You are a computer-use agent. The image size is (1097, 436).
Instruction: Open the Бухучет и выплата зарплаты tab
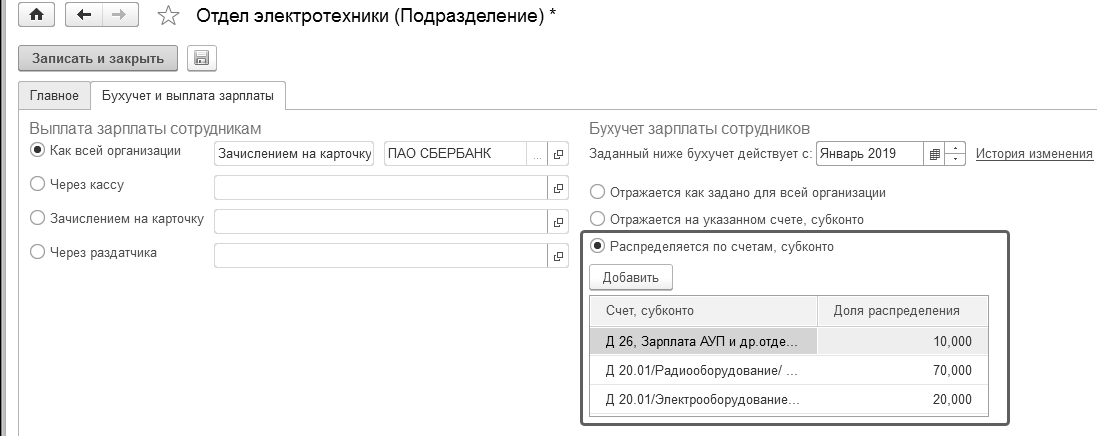(x=188, y=95)
